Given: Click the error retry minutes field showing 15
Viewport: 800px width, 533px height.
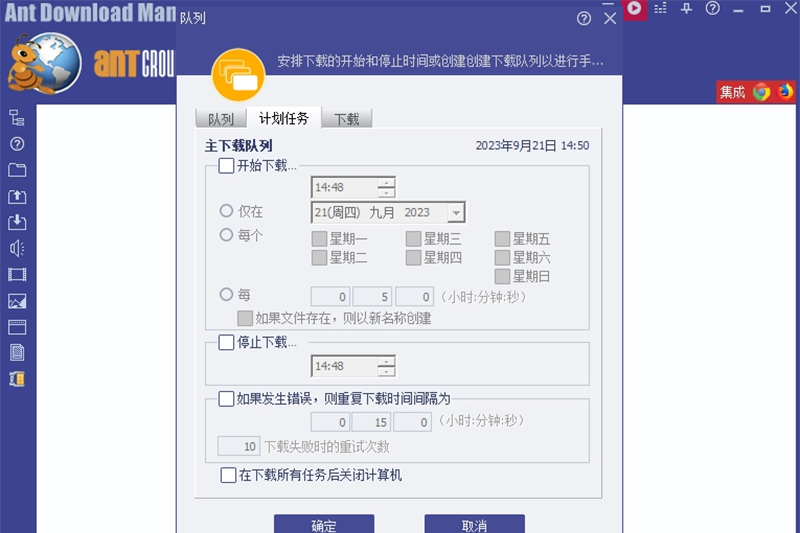Looking at the screenshot, I should pos(371,422).
